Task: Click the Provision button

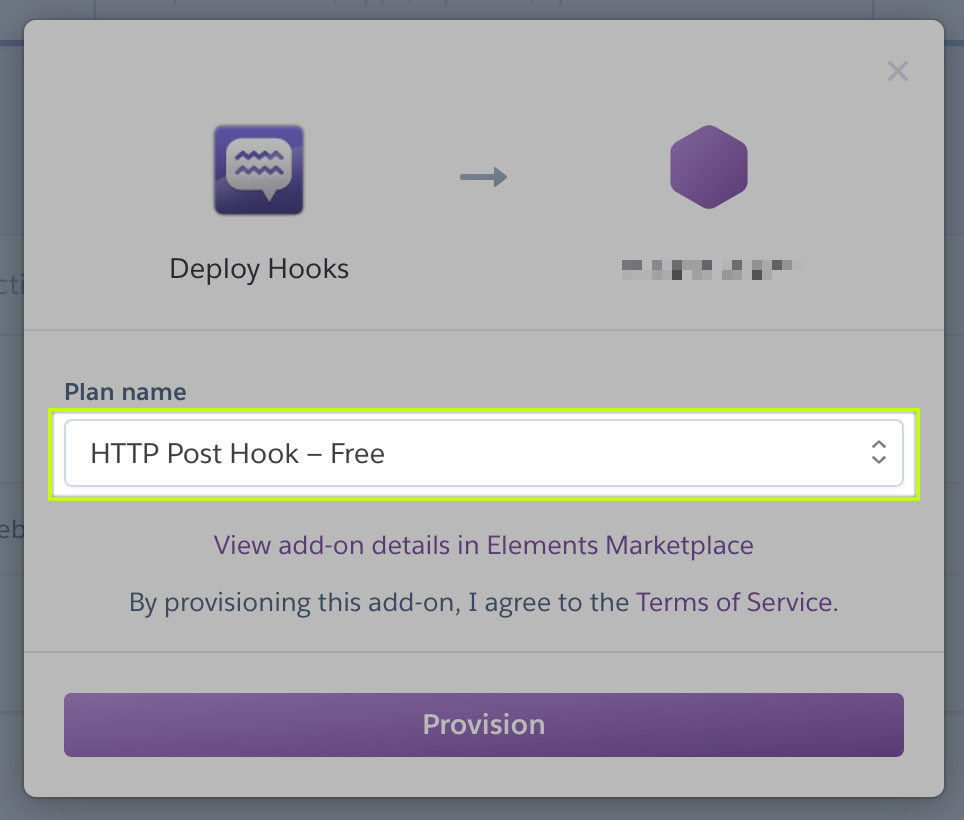Action: 484,725
